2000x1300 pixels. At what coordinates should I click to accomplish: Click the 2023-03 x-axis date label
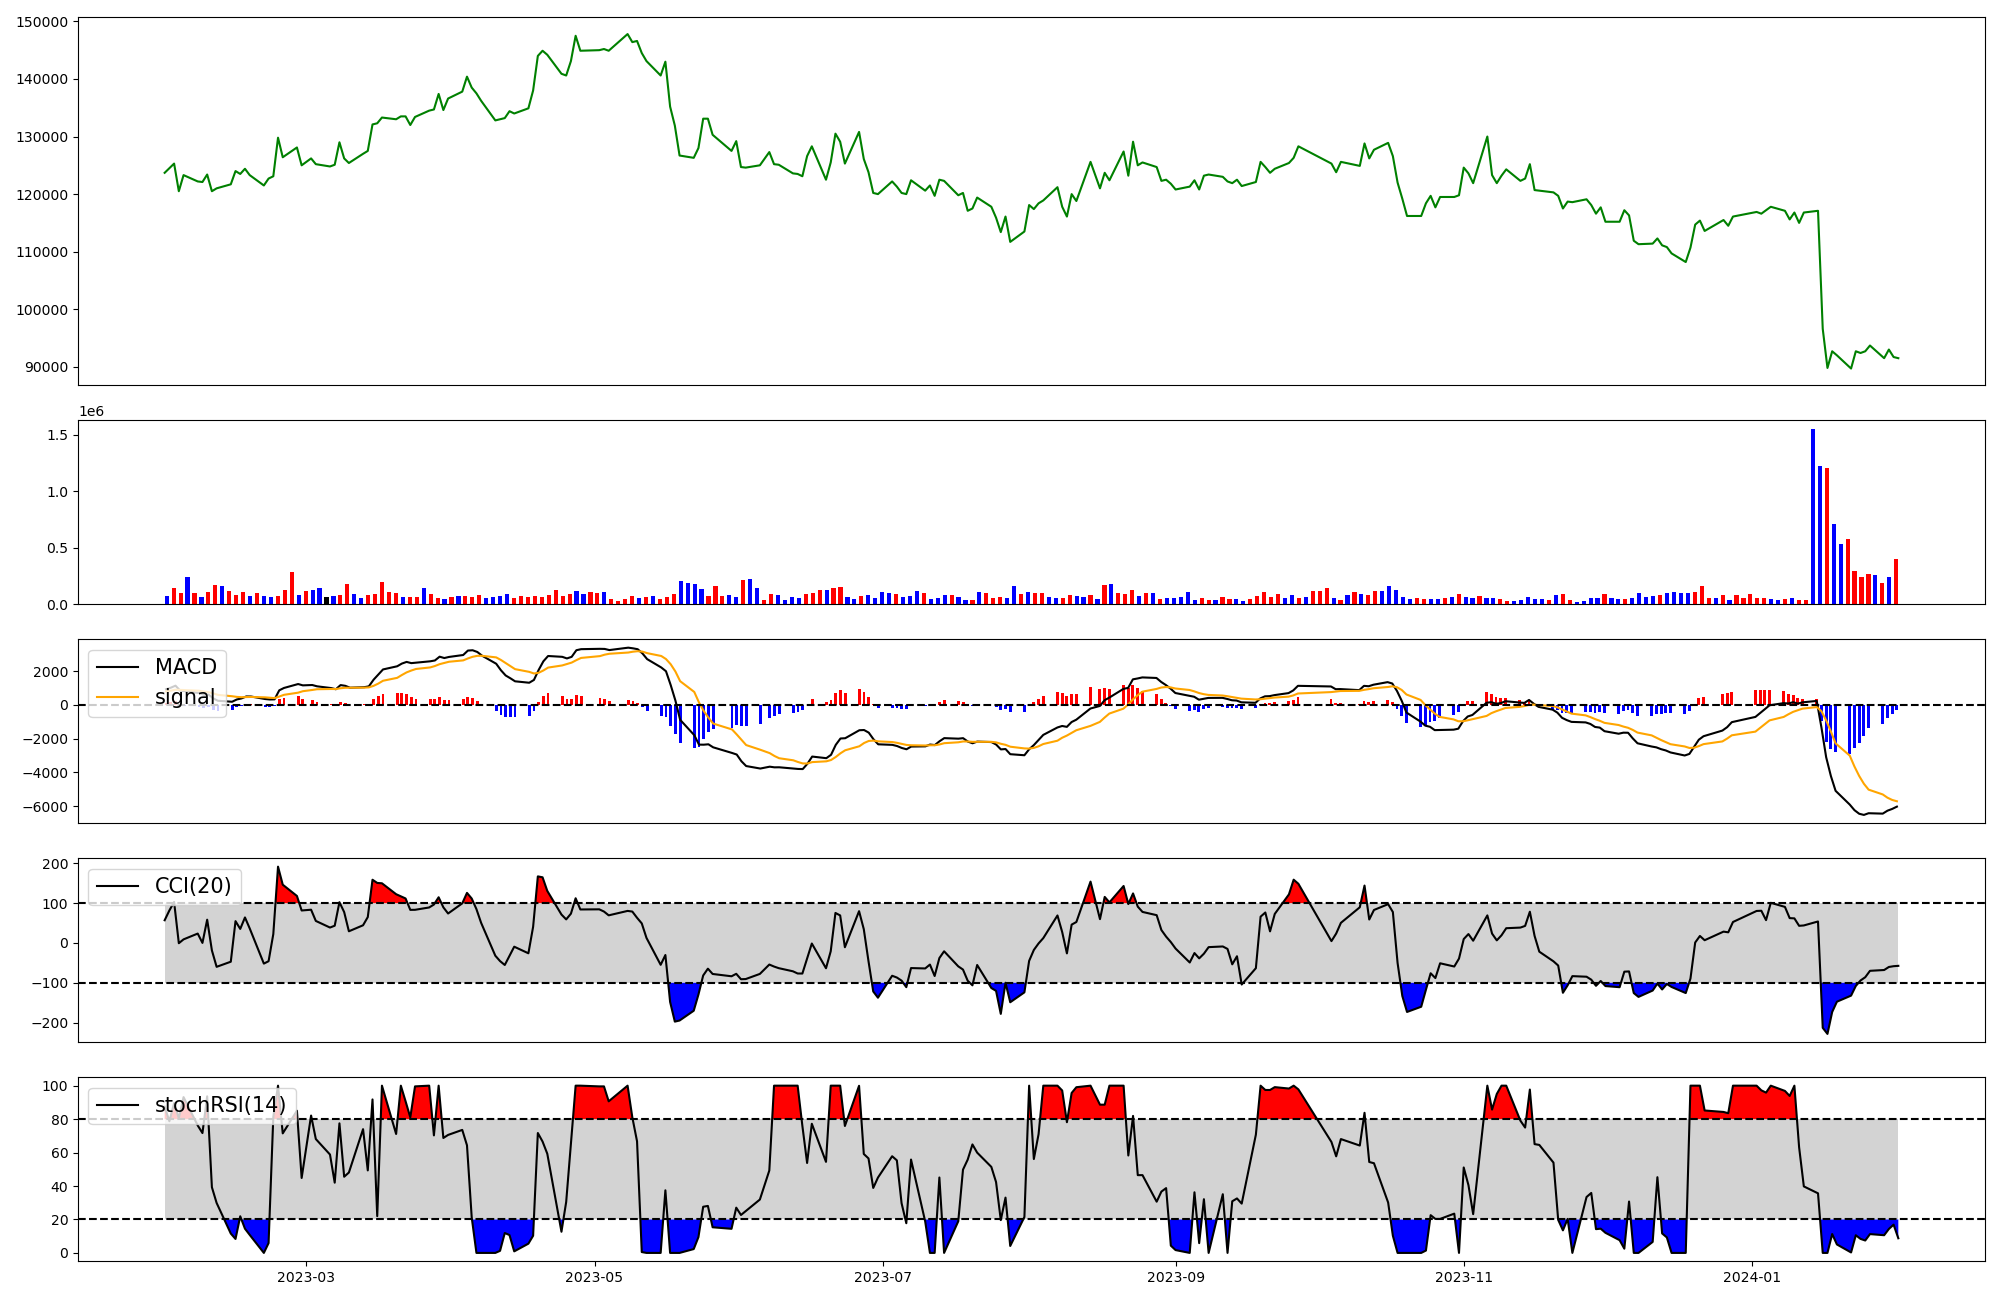tap(306, 1277)
